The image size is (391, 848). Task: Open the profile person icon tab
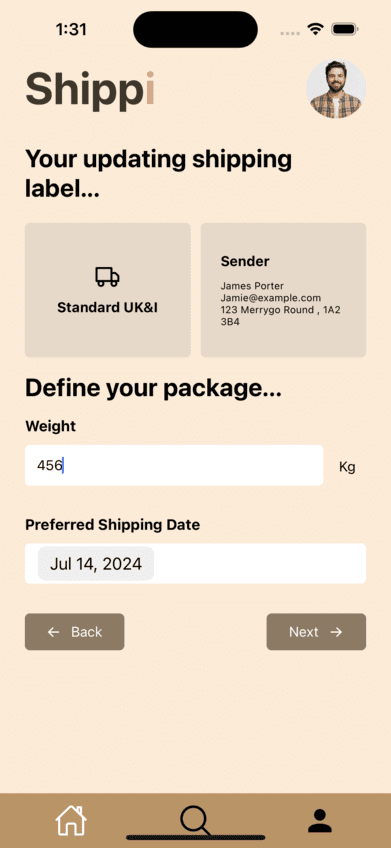320,820
